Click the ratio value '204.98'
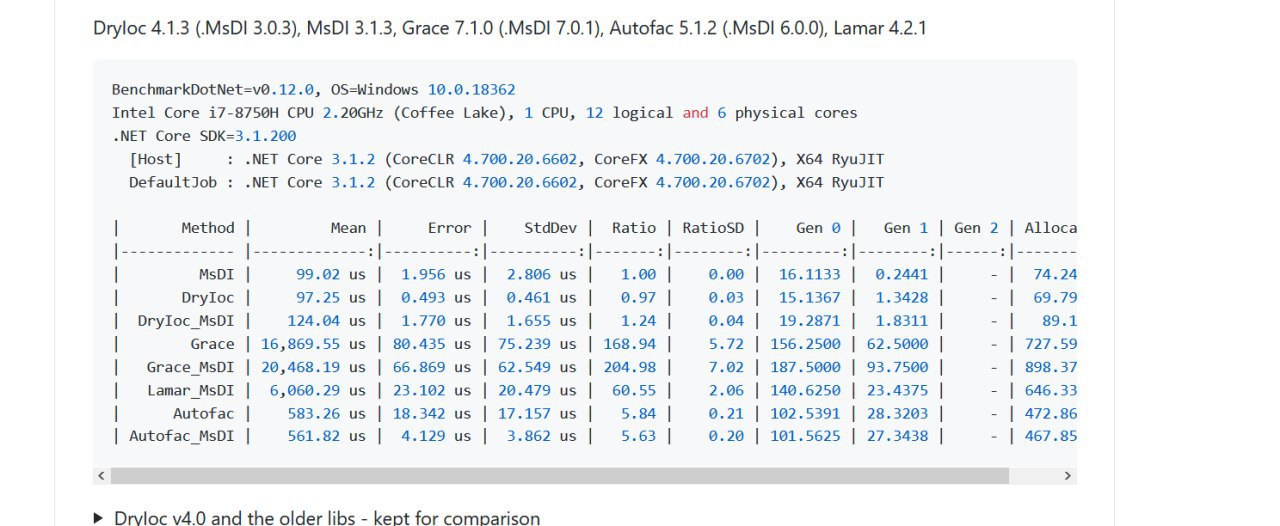Screen dimensions: 1280x526 [x=630, y=367]
